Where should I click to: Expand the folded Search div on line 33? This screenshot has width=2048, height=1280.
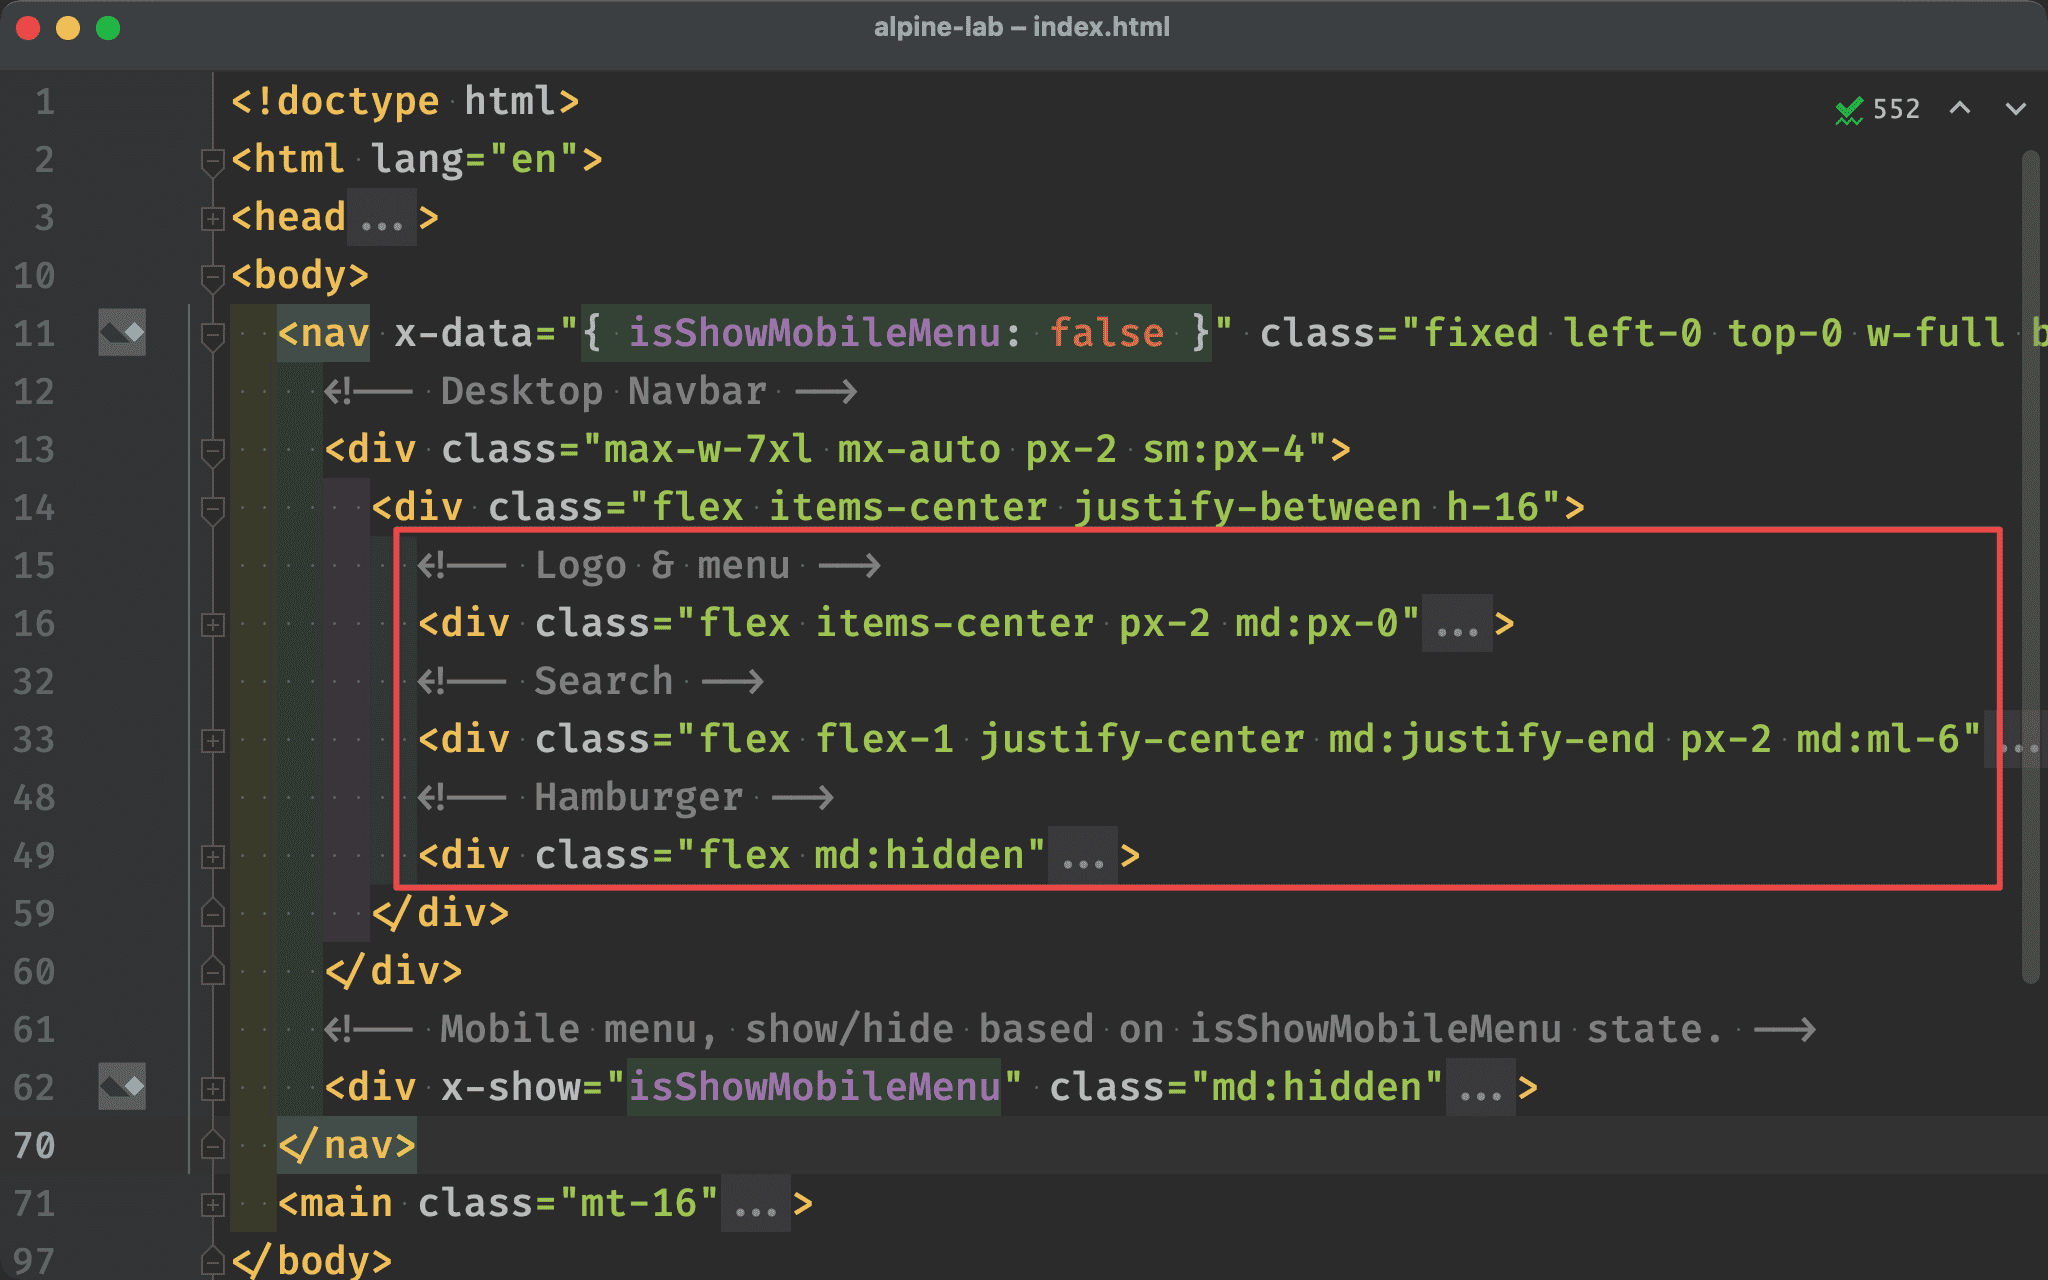[x=212, y=741]
